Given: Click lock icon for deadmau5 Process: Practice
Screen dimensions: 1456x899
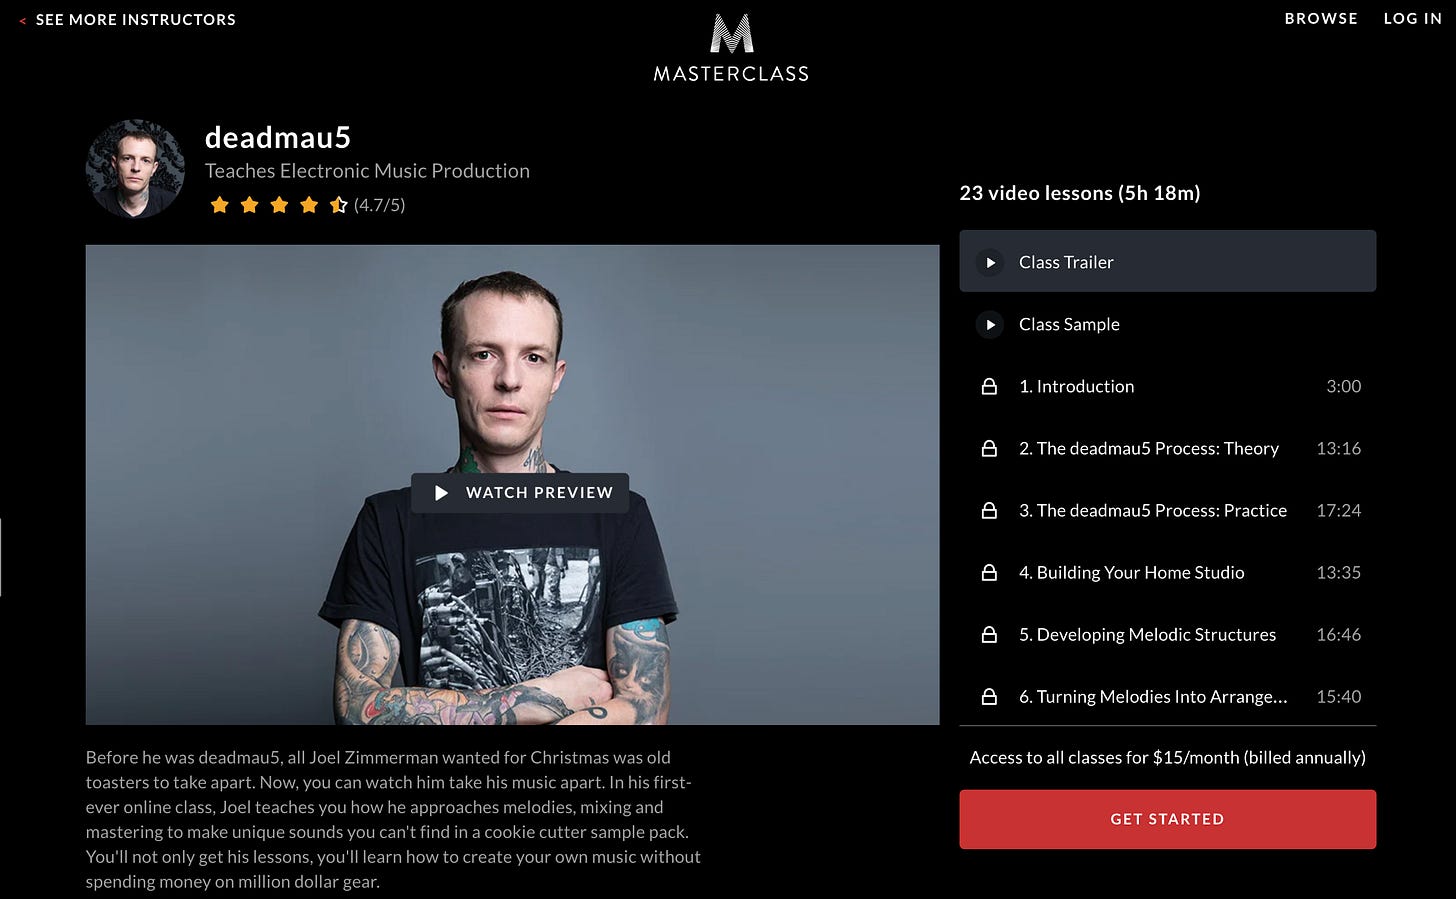Looking at the screenshot, I should point(989,510).
